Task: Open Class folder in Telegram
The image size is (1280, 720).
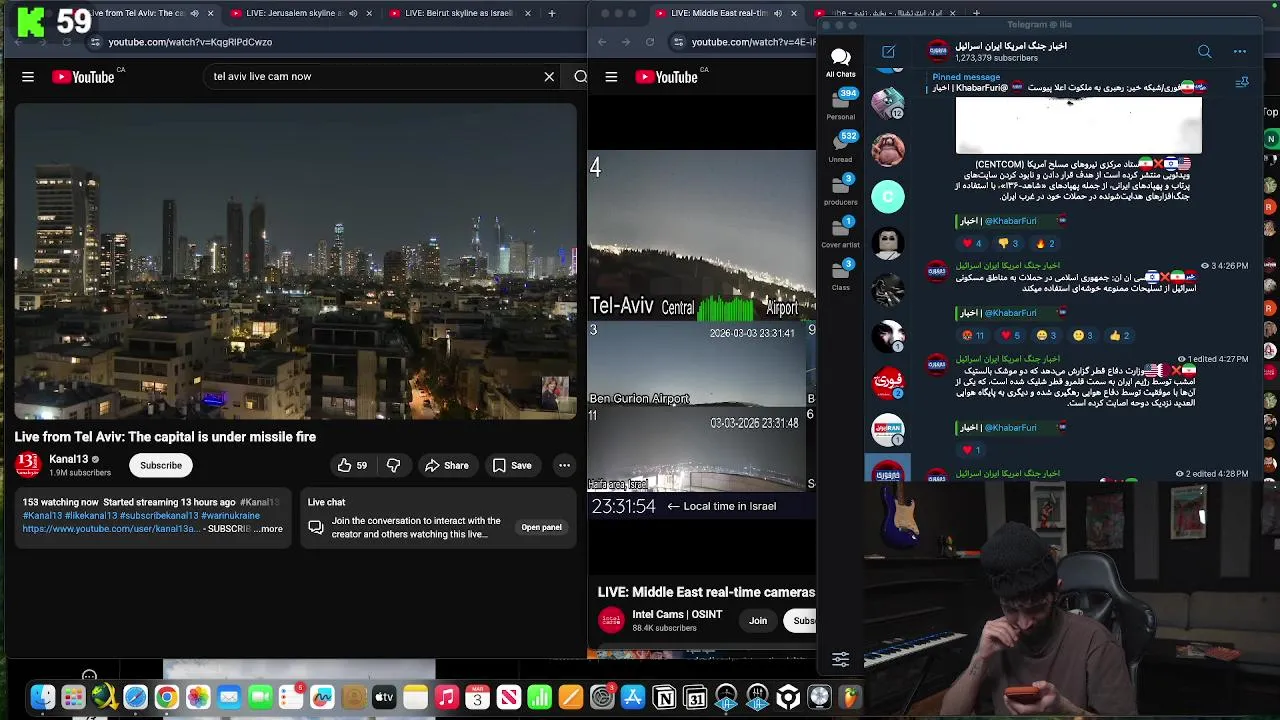Action: coord(840,274)
